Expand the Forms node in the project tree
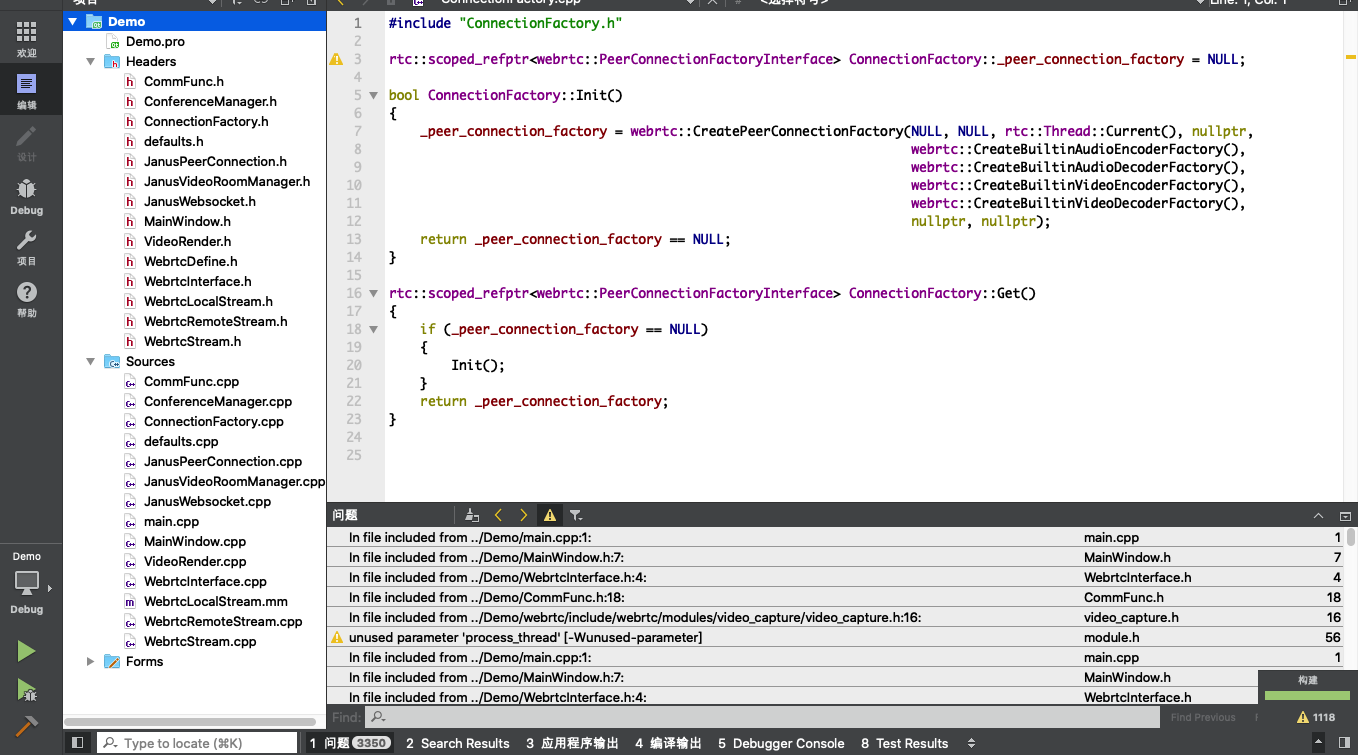1358x755 pixels. pyautogui.click(x=90, y=661)
